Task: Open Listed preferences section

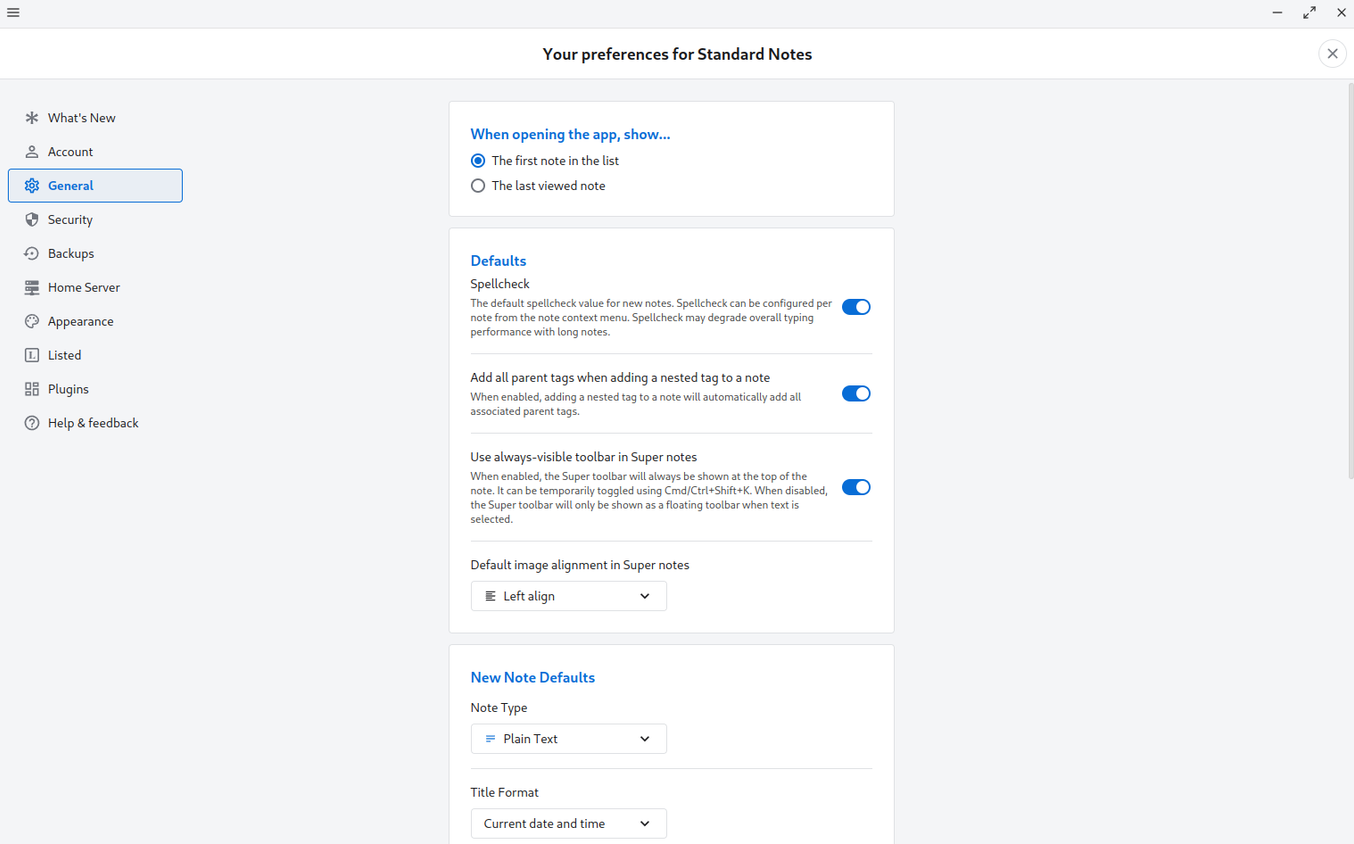Action: pos(95,356)
